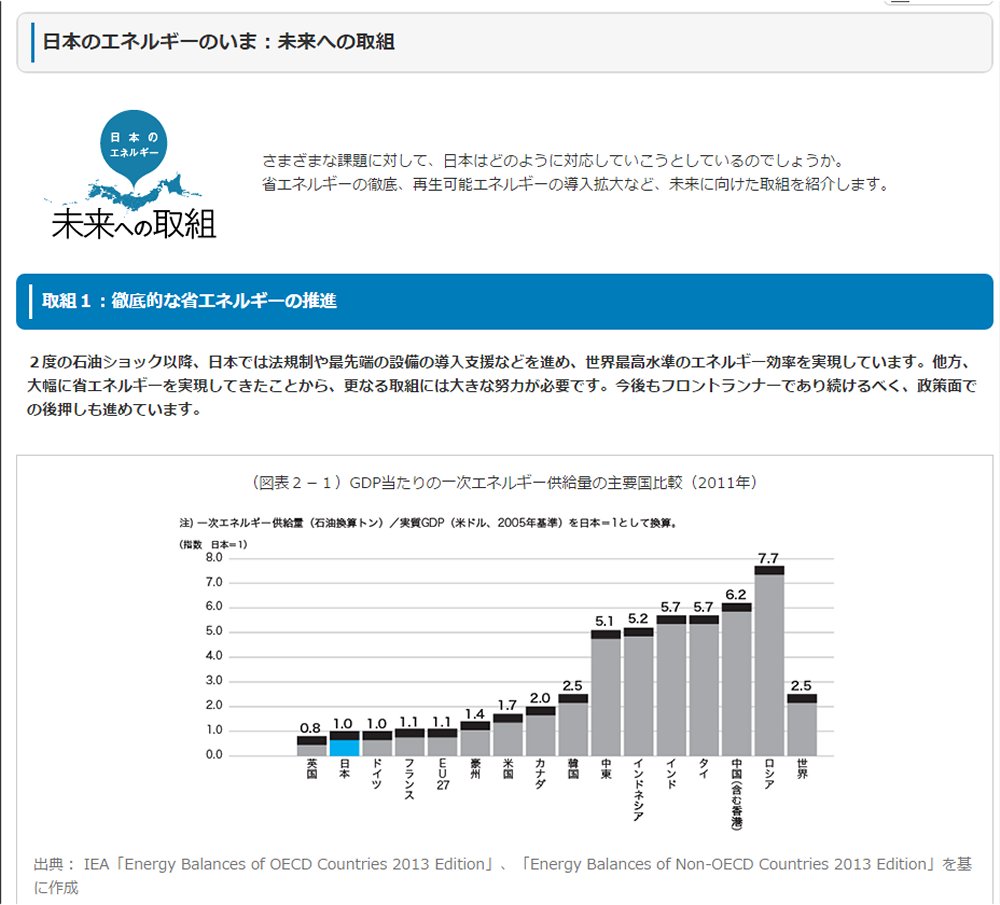Screen dimensions: 1000x905
Task: Click the 韓国 bar labeled 2.5
Action: 573,725
